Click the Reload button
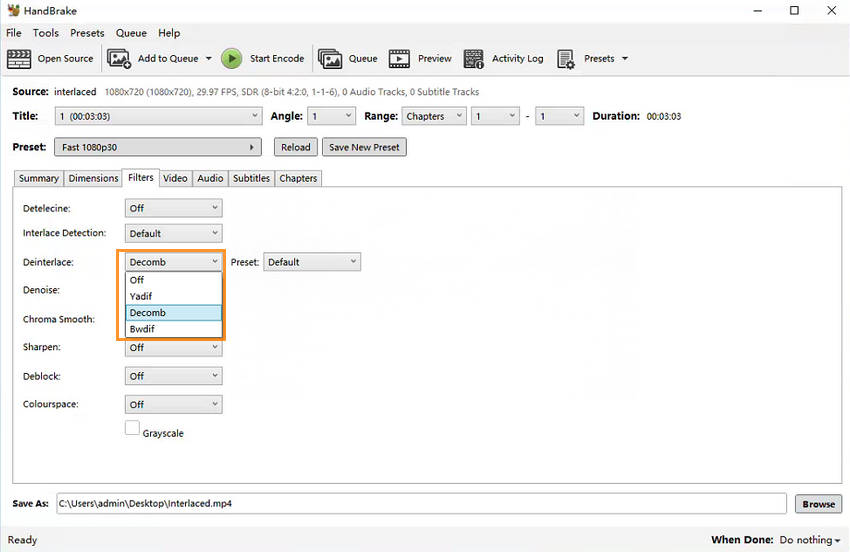 click(x=295, y=147)
